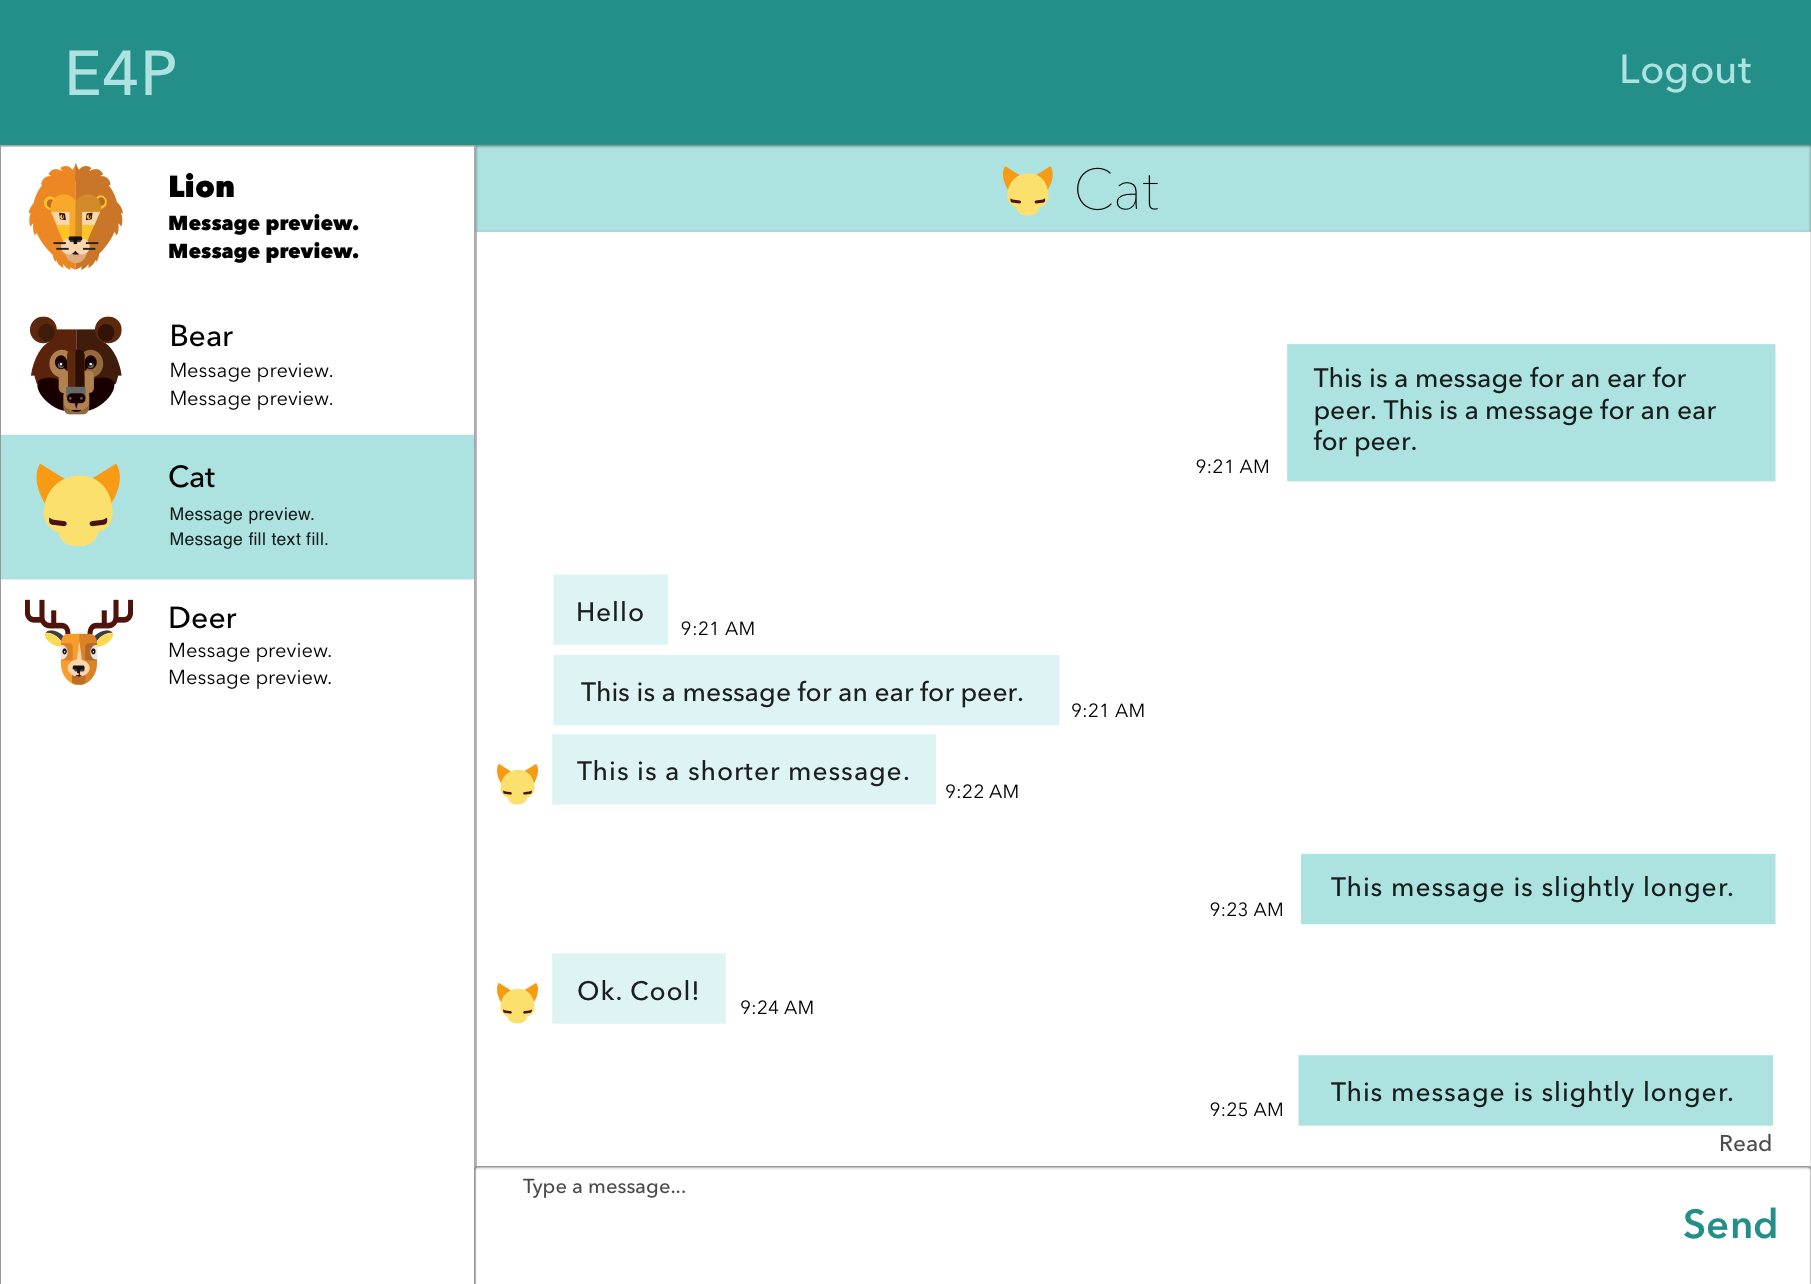
Task: Click 'This is a message for an ear for peer.' bubble
Action: tap(806, 690)
